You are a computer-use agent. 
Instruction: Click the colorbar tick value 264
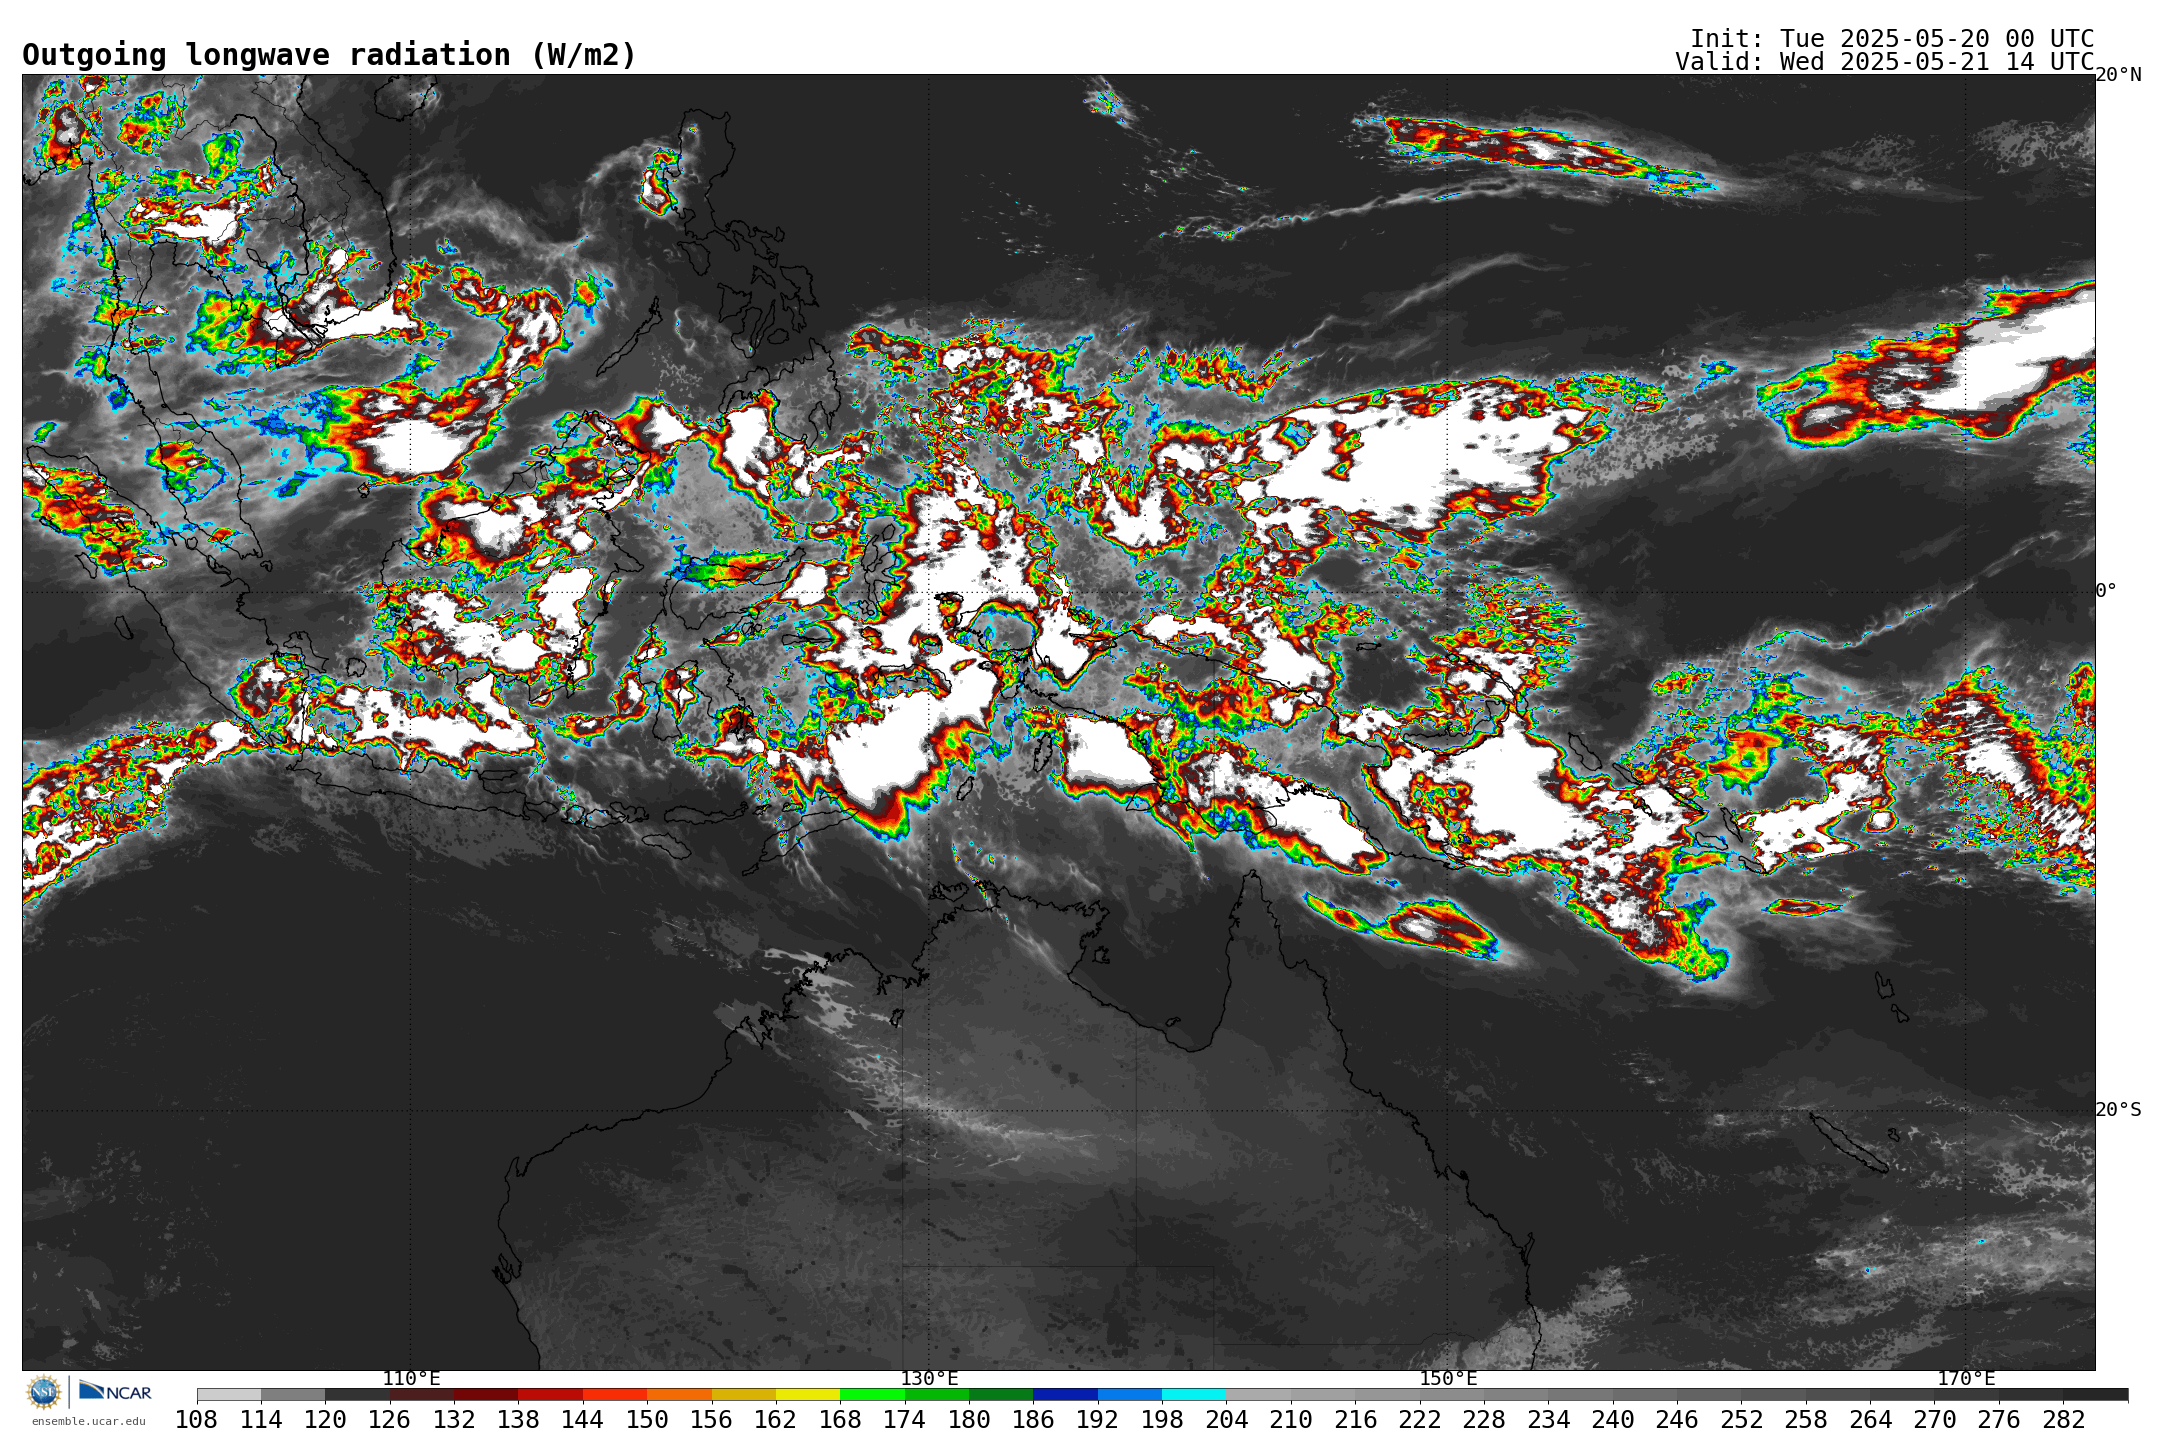click(1870, 1419)
